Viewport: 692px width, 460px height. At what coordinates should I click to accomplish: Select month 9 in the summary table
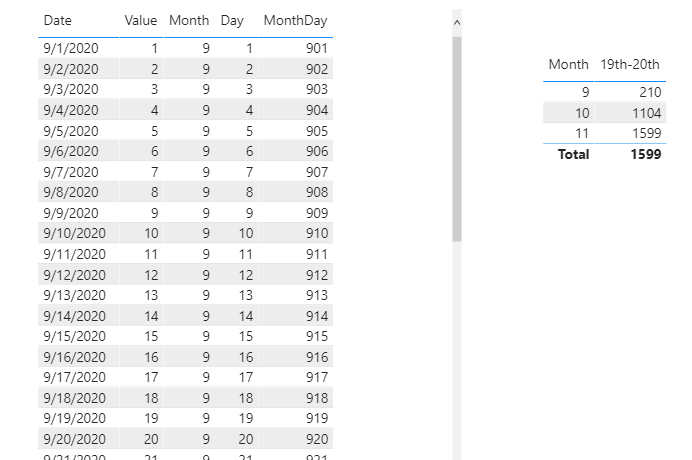586,92
